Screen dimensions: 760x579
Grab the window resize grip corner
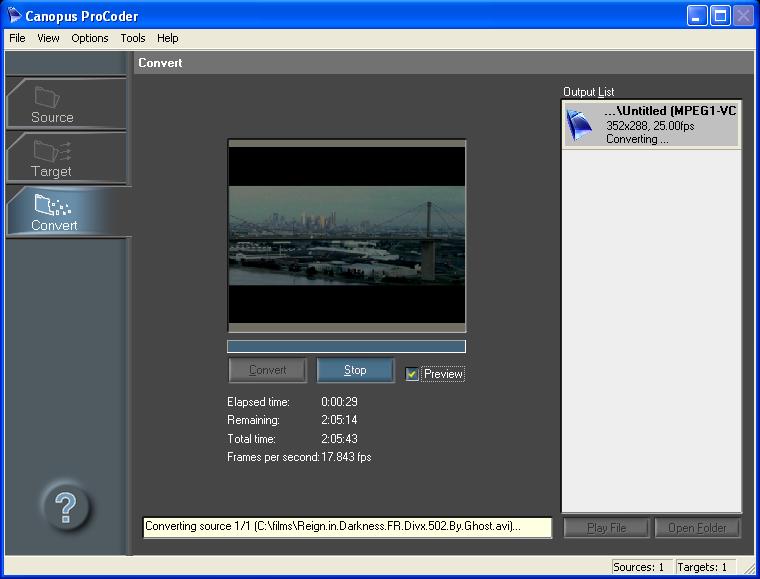(x=749, y=568)
